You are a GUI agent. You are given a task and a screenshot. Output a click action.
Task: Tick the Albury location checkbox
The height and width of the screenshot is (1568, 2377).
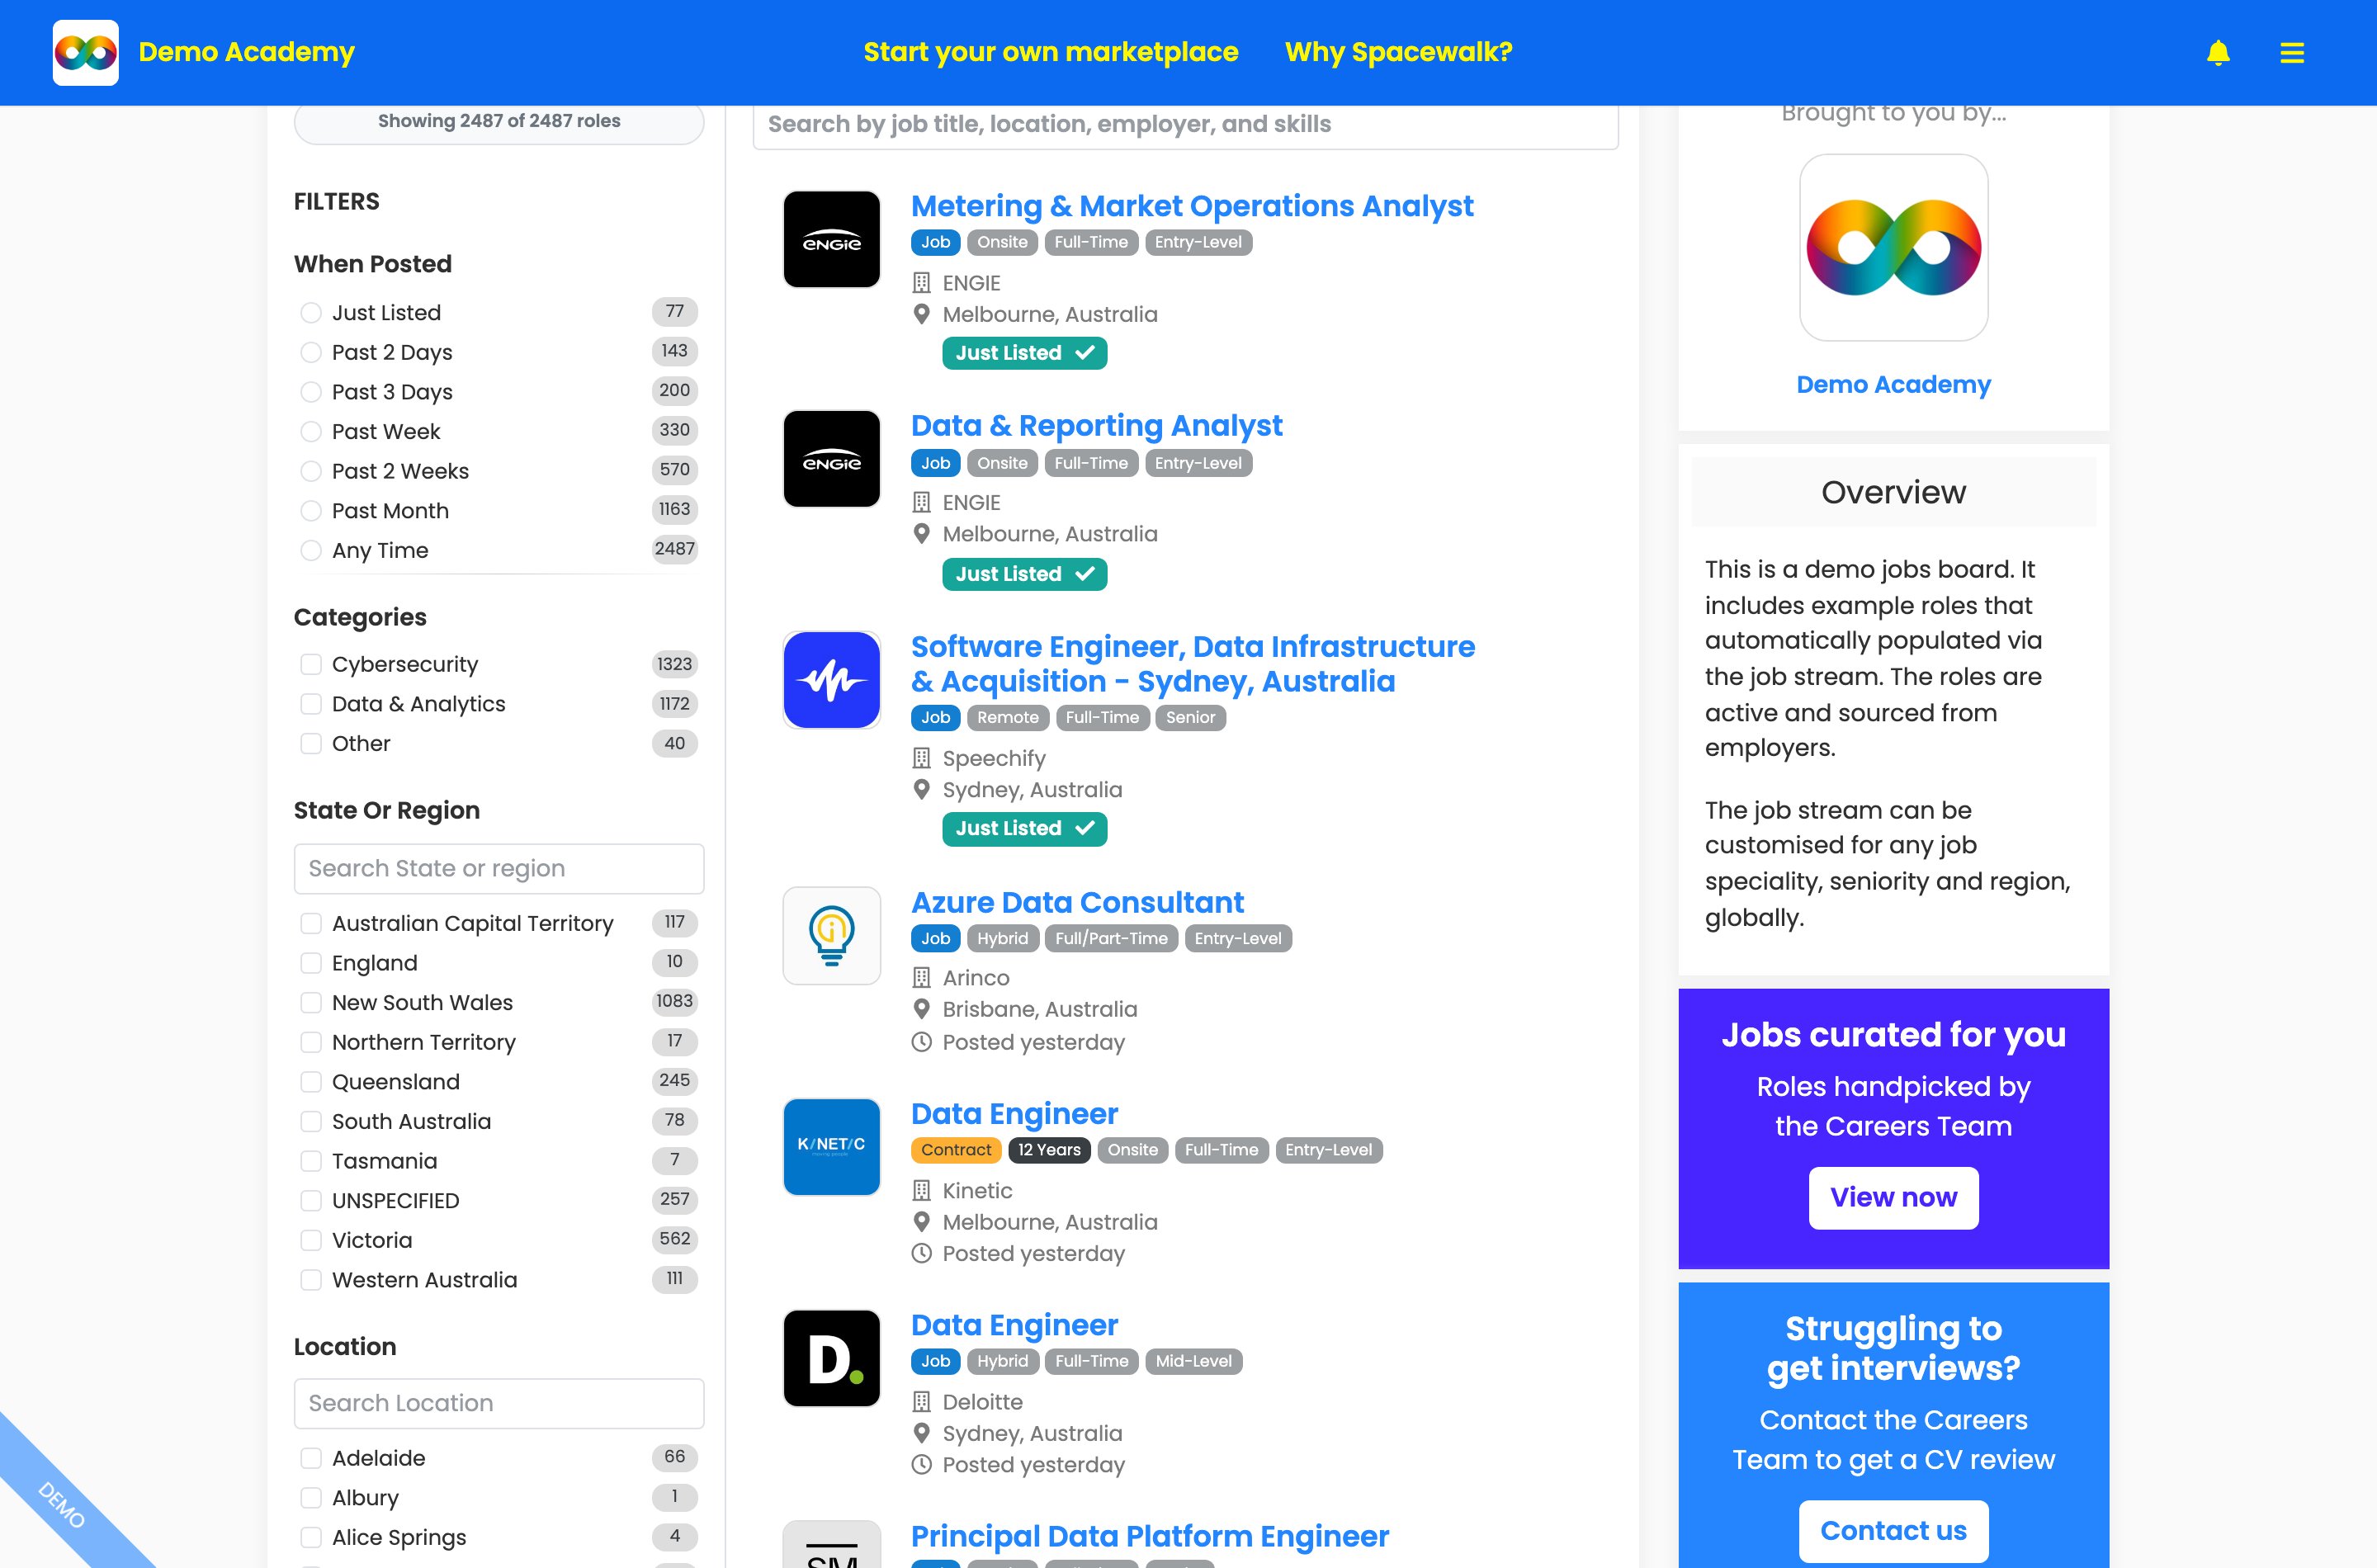[311, 1498]
